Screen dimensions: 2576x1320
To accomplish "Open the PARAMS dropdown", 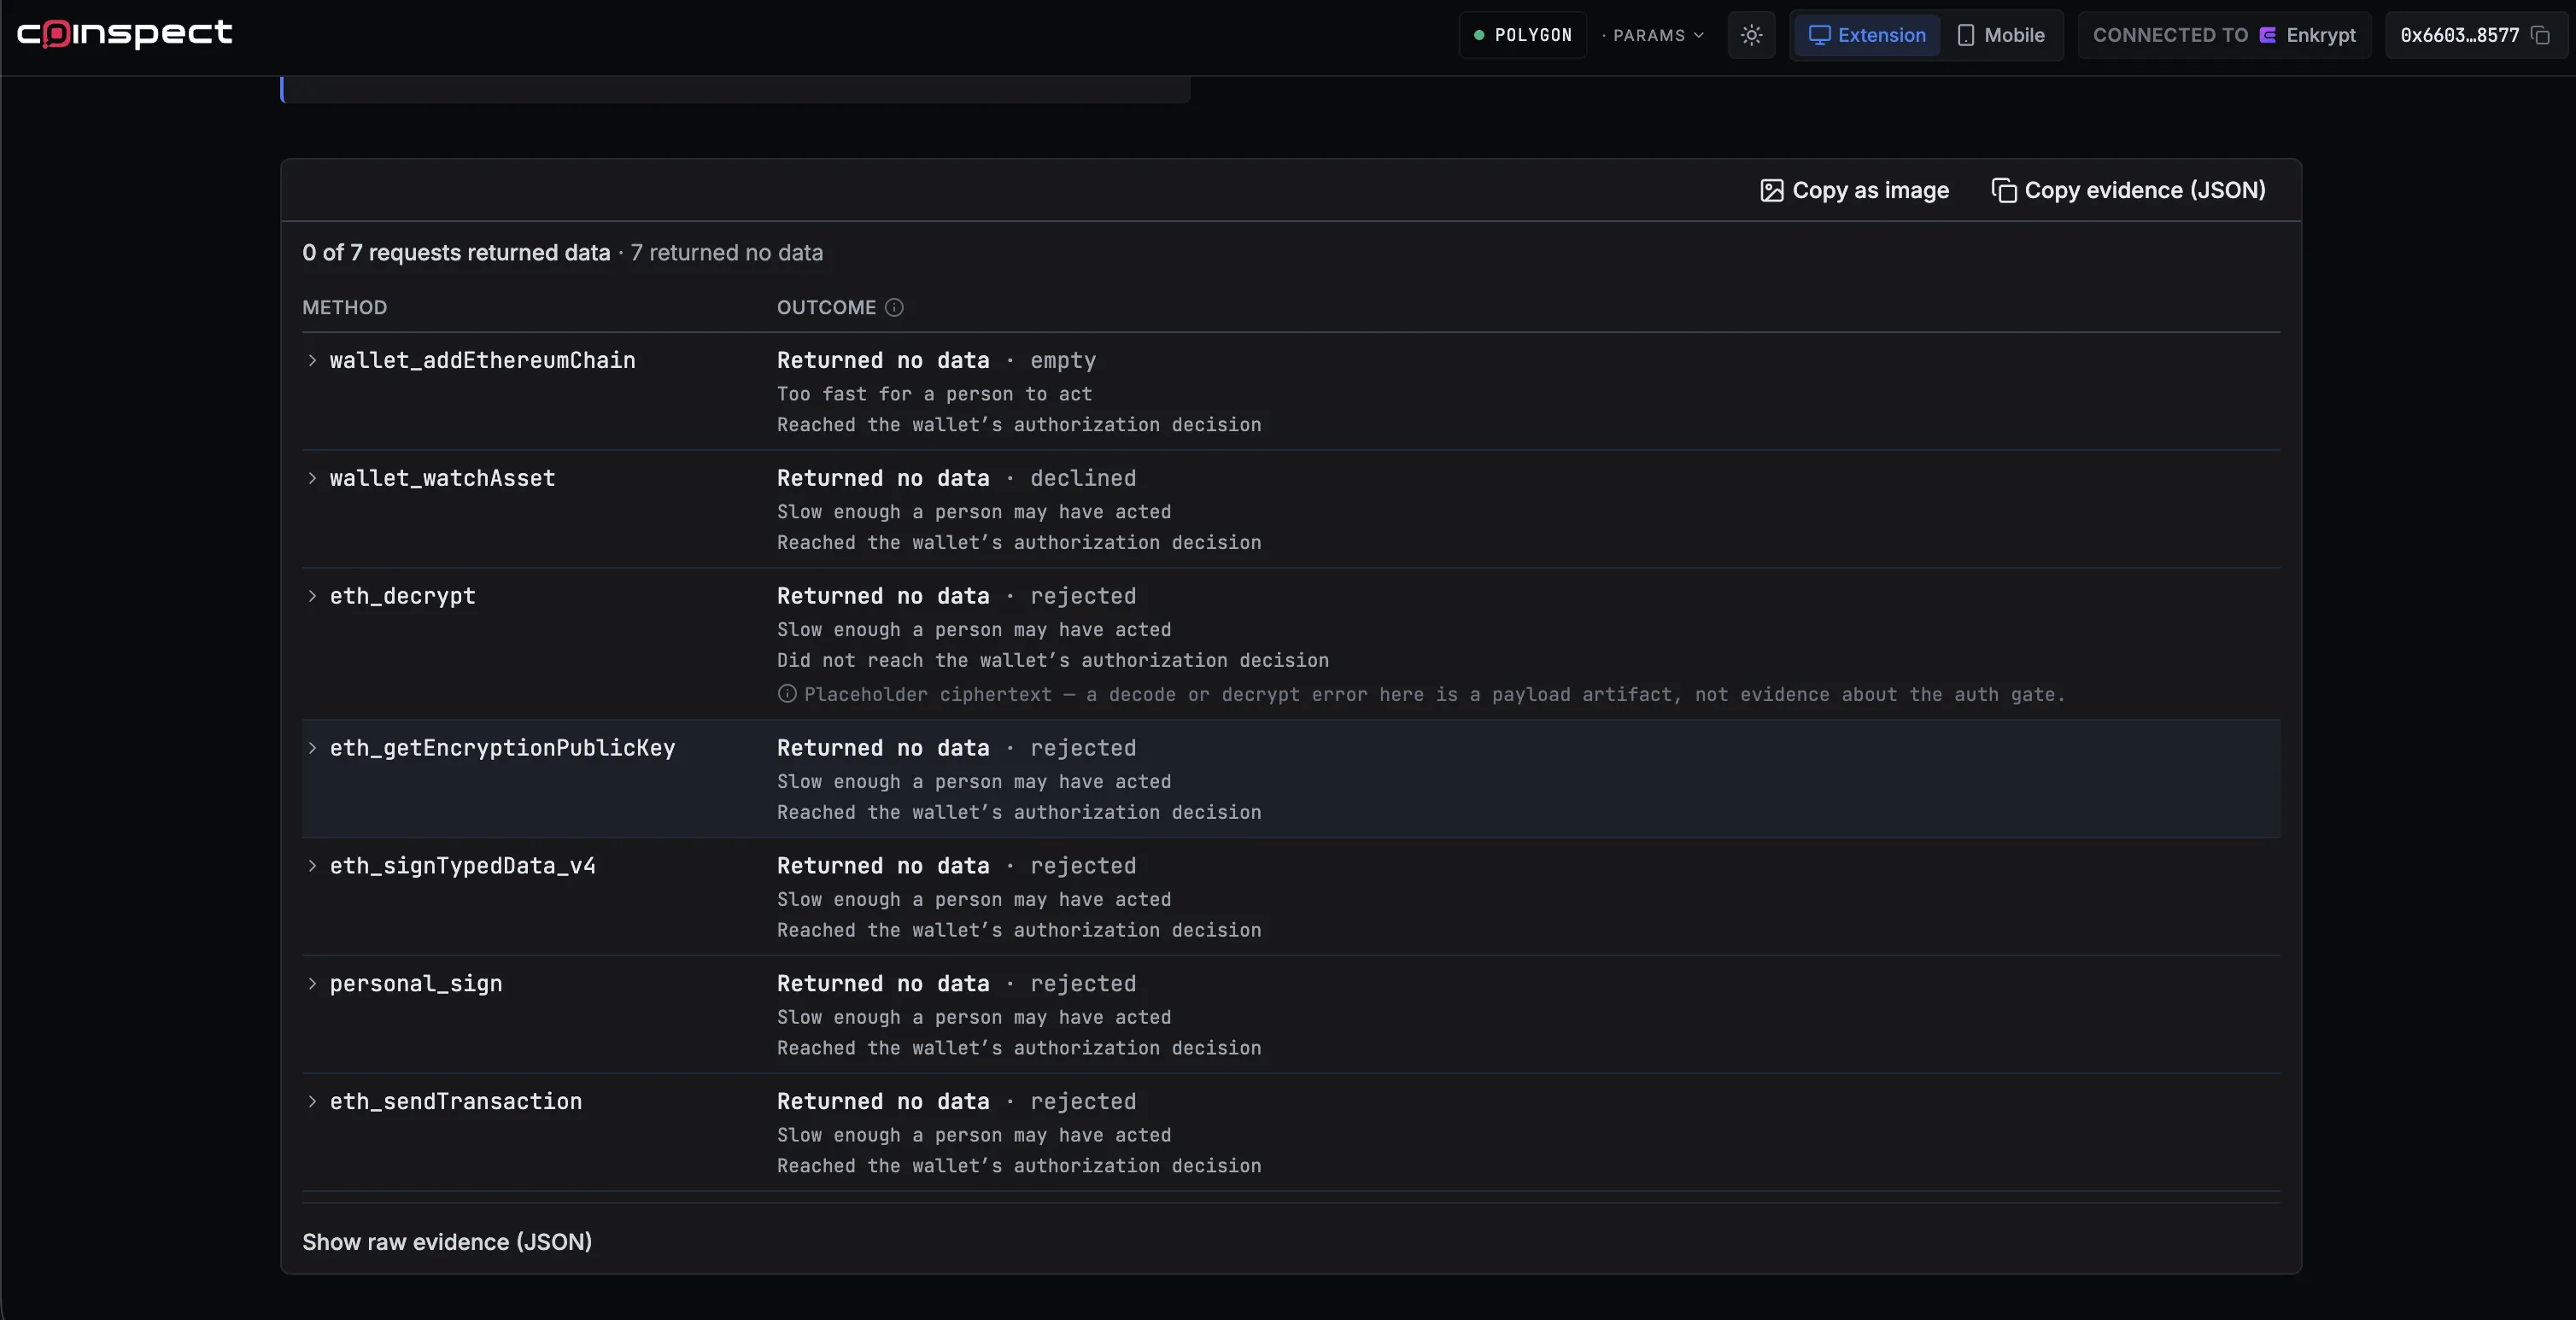I will coord(1653,35).
